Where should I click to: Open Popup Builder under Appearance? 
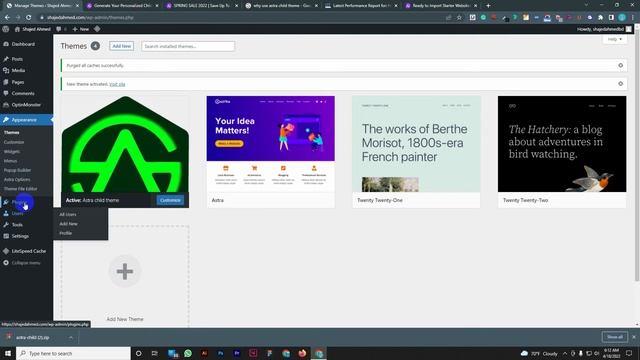pos(17,170)
